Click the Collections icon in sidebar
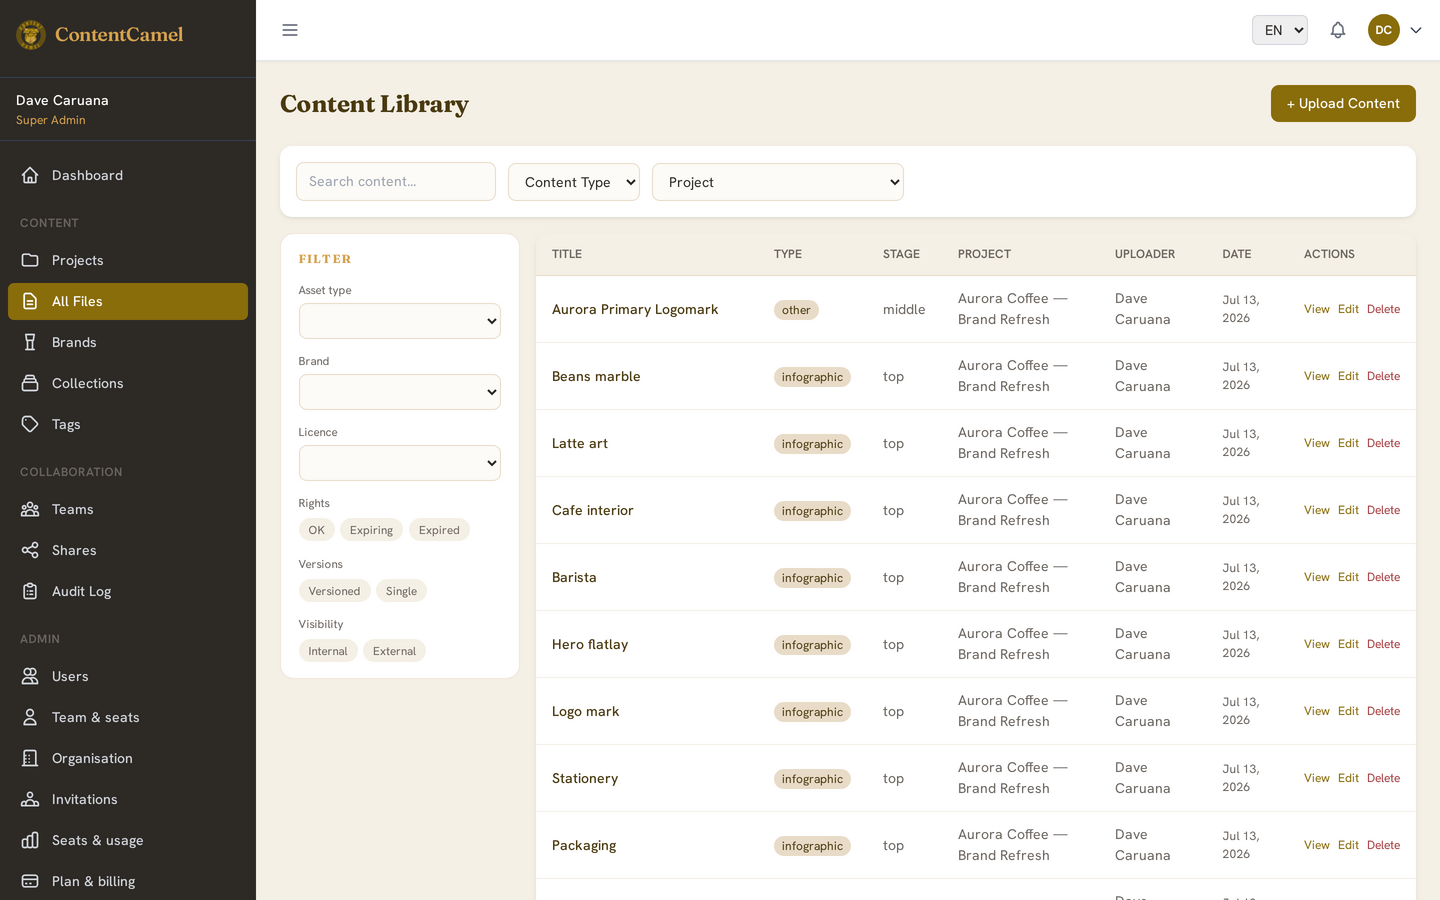 pos(30,383)
